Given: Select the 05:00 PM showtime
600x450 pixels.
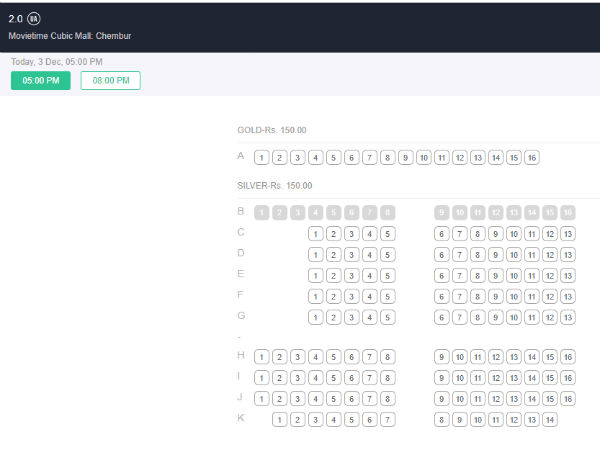Looking at the screenshot, I should (40, 81).
